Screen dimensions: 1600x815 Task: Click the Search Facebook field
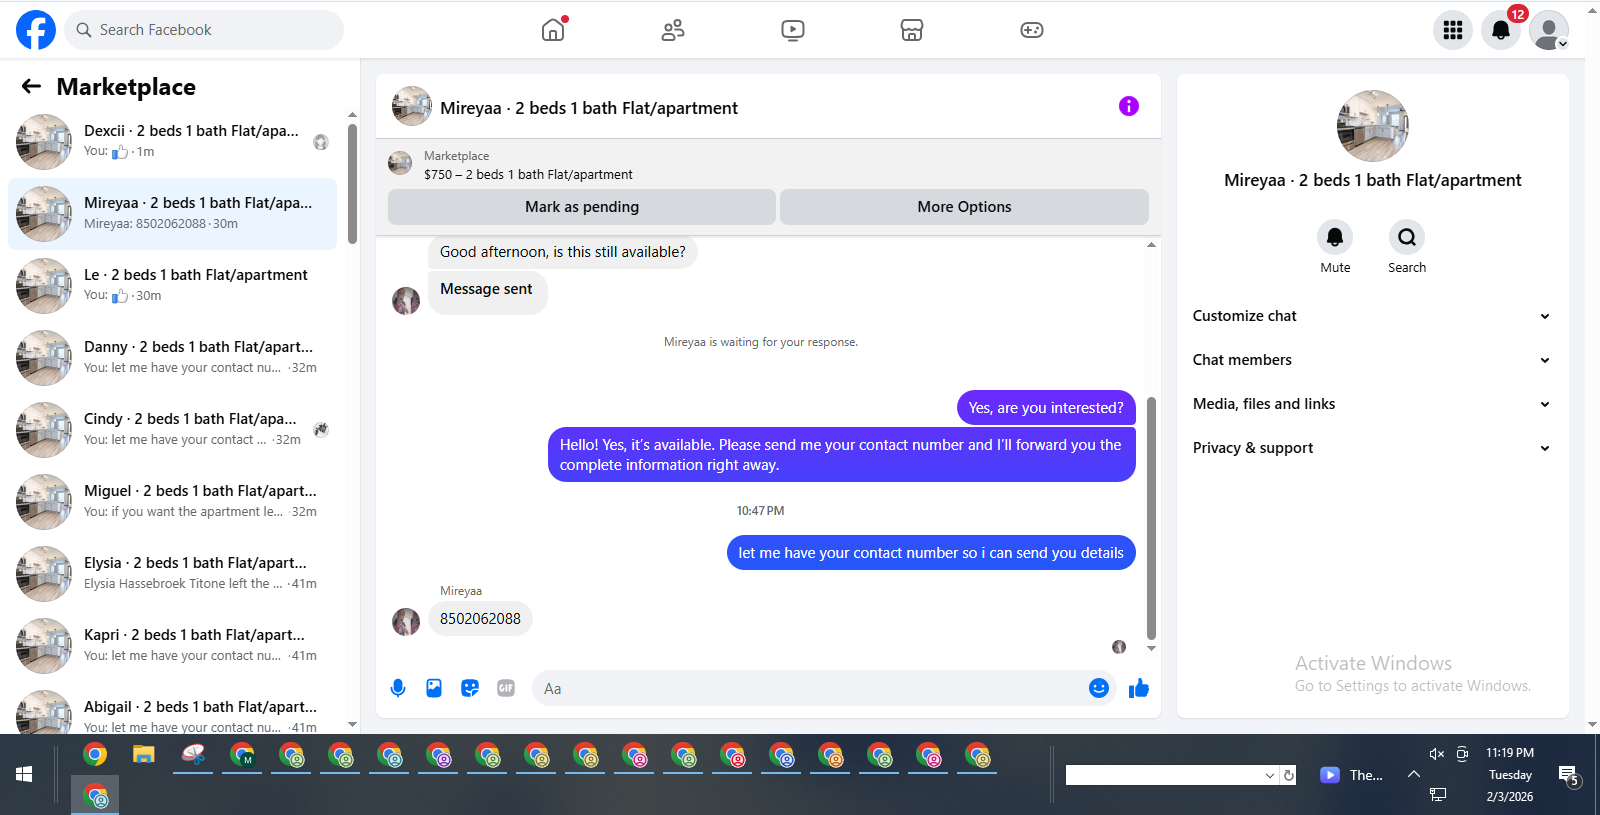(204, 30)
